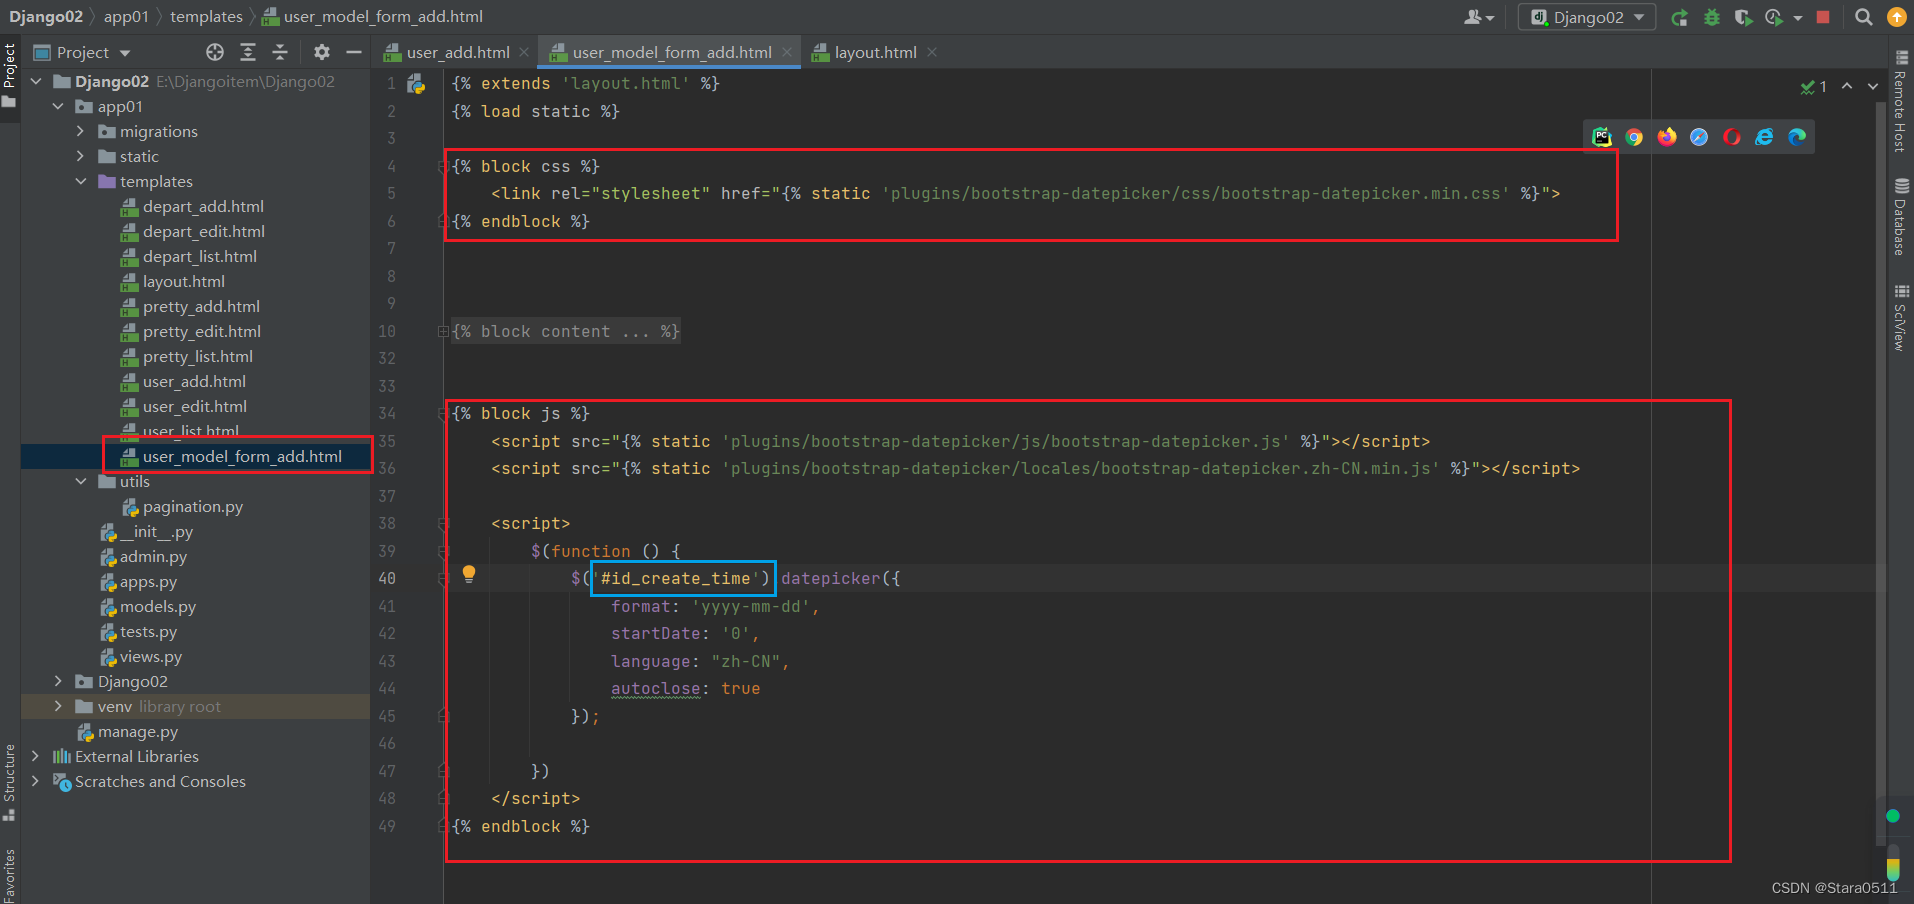Image resolution: width=1914 pixels, height=904 pixels.
Task: Collapse the app01 folder
Action: pyautogui.click(x=58, y=106)
